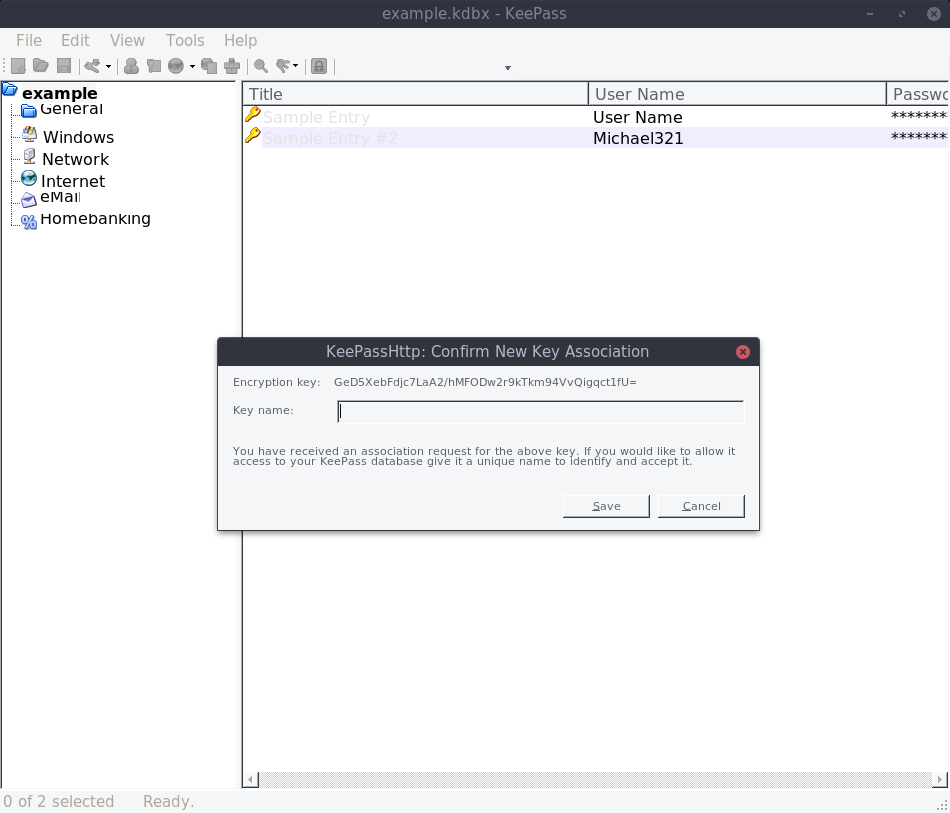Click the Network group icon
This screenshot has width=950, height=813.
tap(29, 156)
